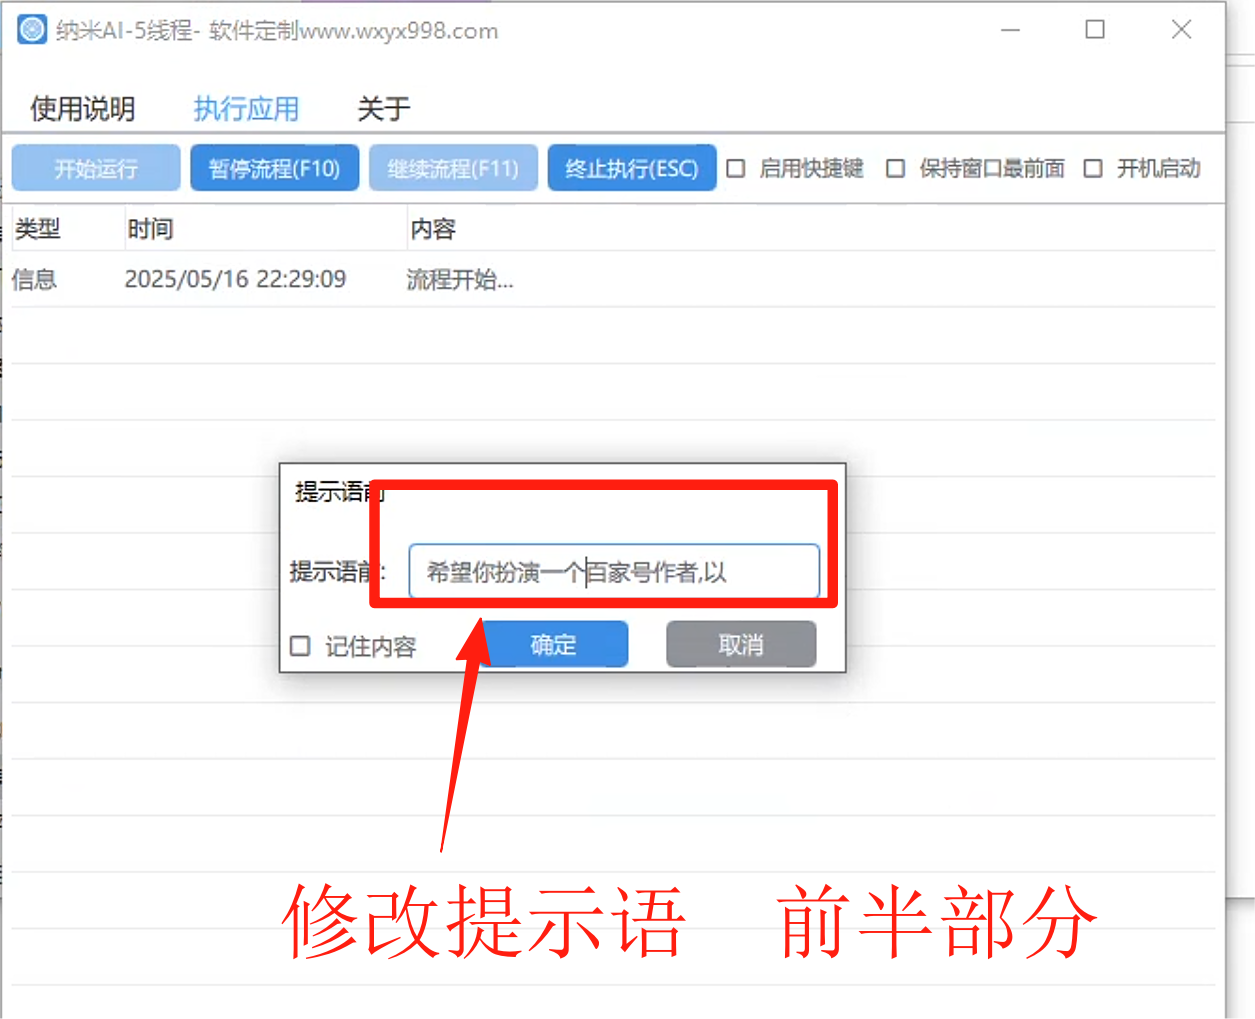The height and width of the screenshot is (1019, 1255).
Task: Resume the flow with 继续流程(F11)
Action: [453, 168]
